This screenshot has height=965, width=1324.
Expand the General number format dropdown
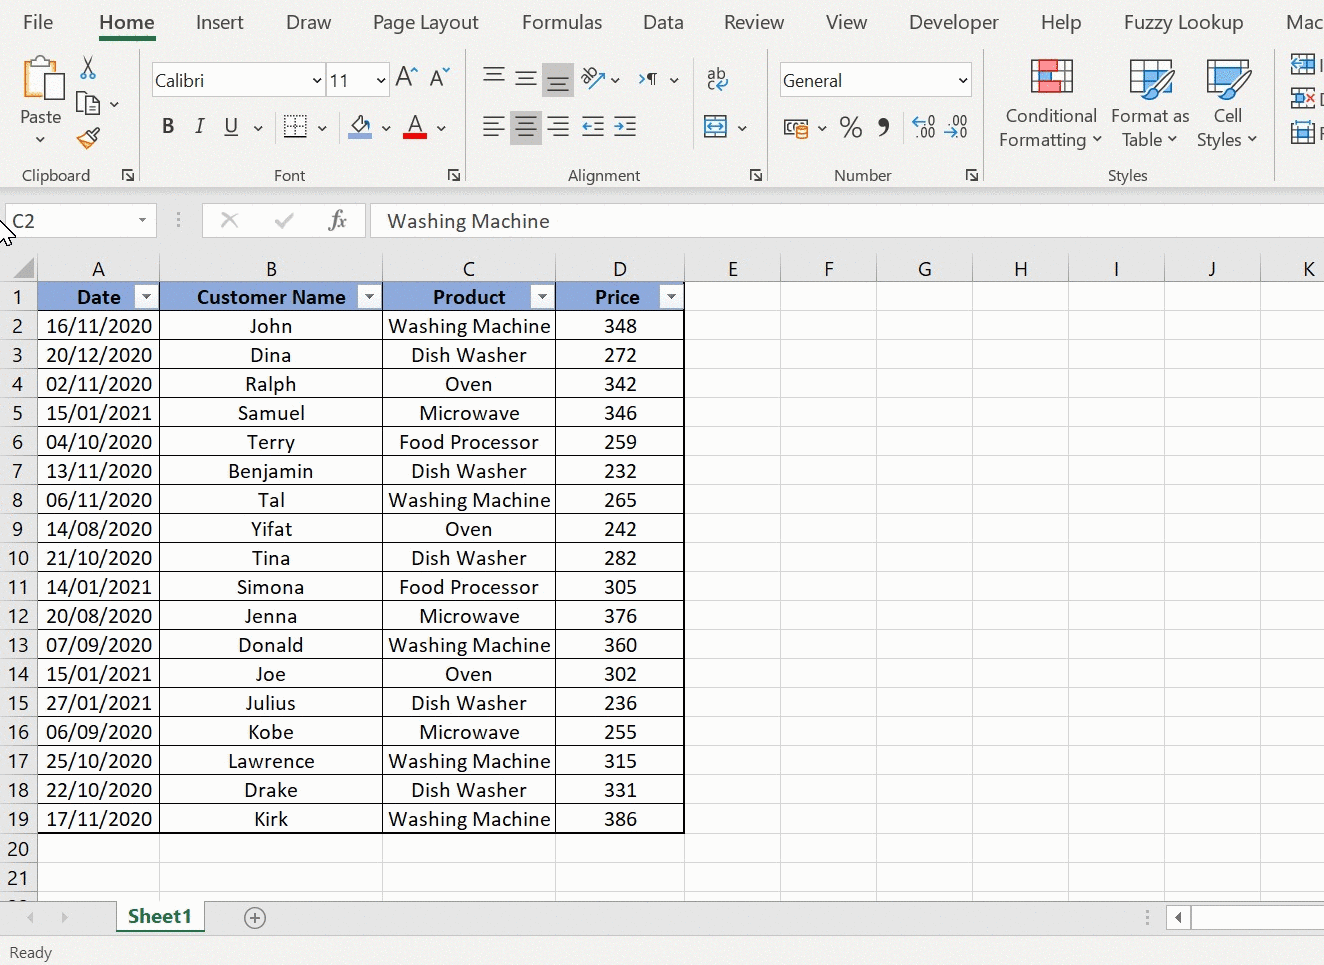click(962, 81)
